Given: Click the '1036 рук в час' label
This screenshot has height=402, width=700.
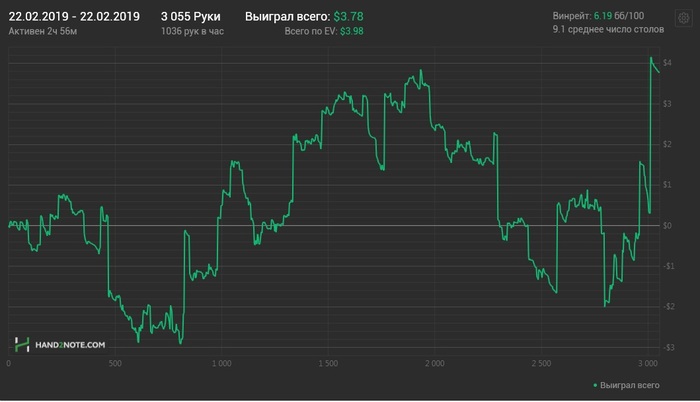Looking at the screenshot, I should point(192,31).
